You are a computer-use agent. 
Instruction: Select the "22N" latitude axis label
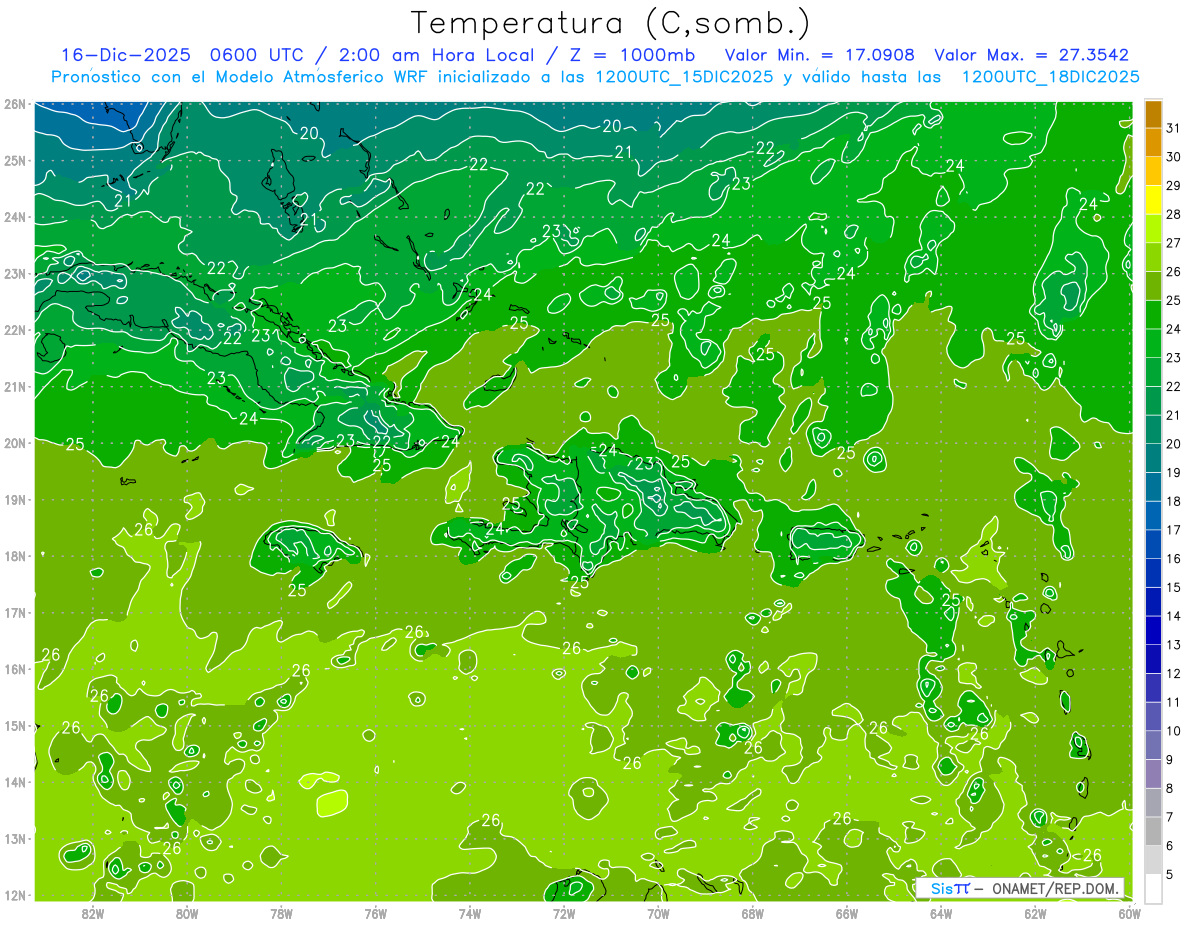pos(15,330)
